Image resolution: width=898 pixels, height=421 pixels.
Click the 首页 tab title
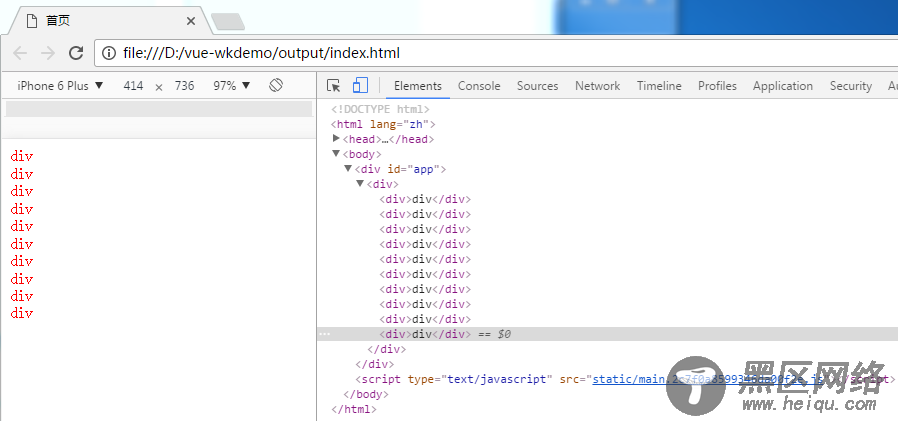click(x=58, y=21)
